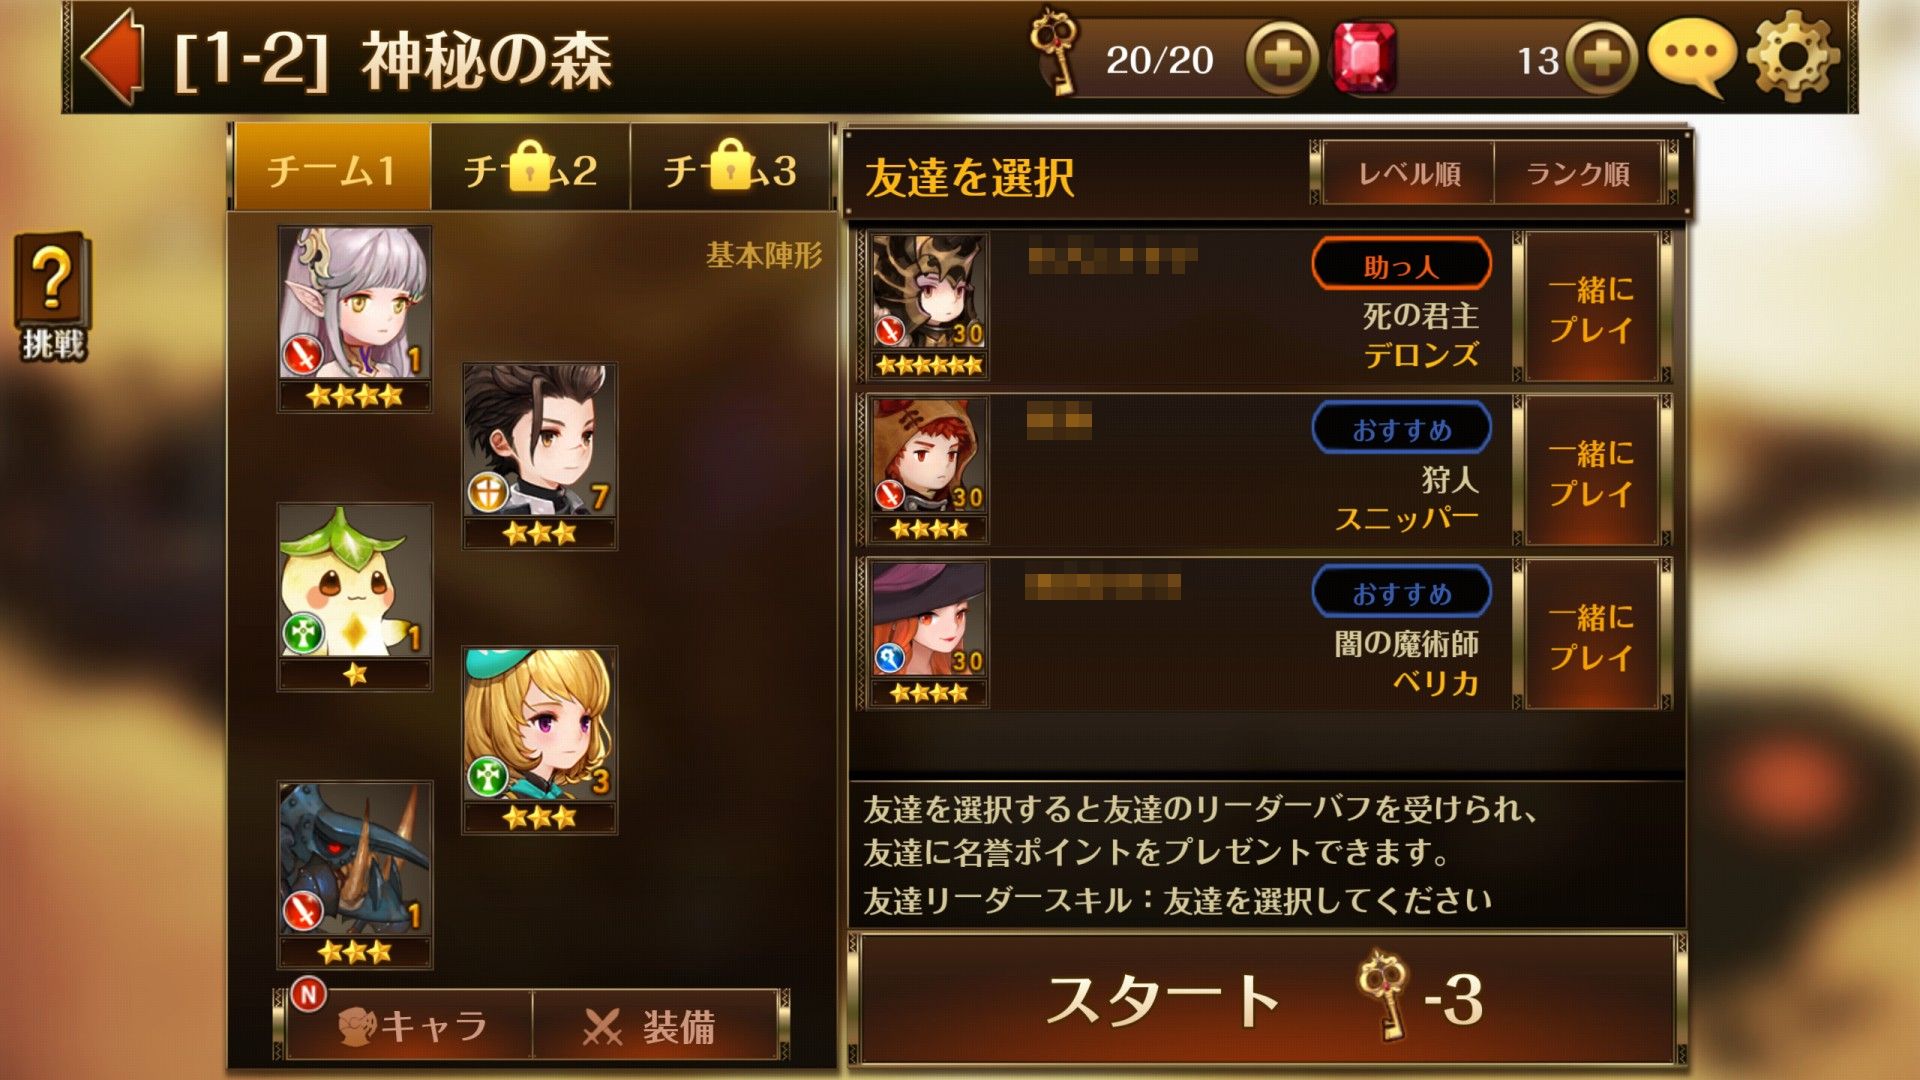Screen dimensions: 1920x1080
Task: Open settings gear icon
Action: coord(1793,57)
